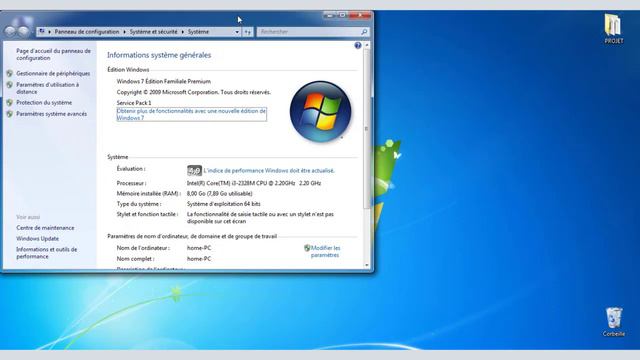Click the scrollbar up arrow

(x=367, y=45)
